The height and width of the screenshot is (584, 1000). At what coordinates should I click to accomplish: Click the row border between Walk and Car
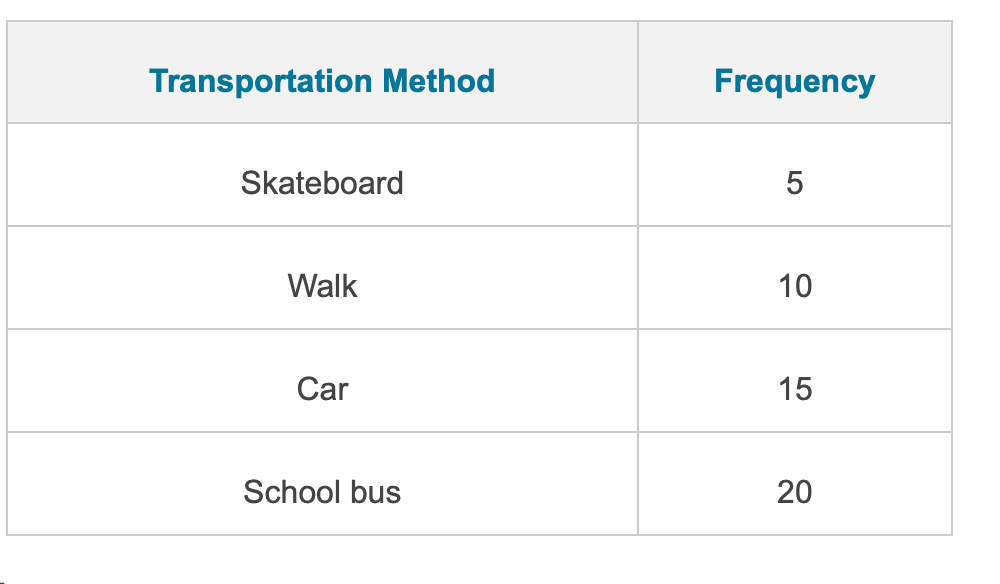coord(480,329)
